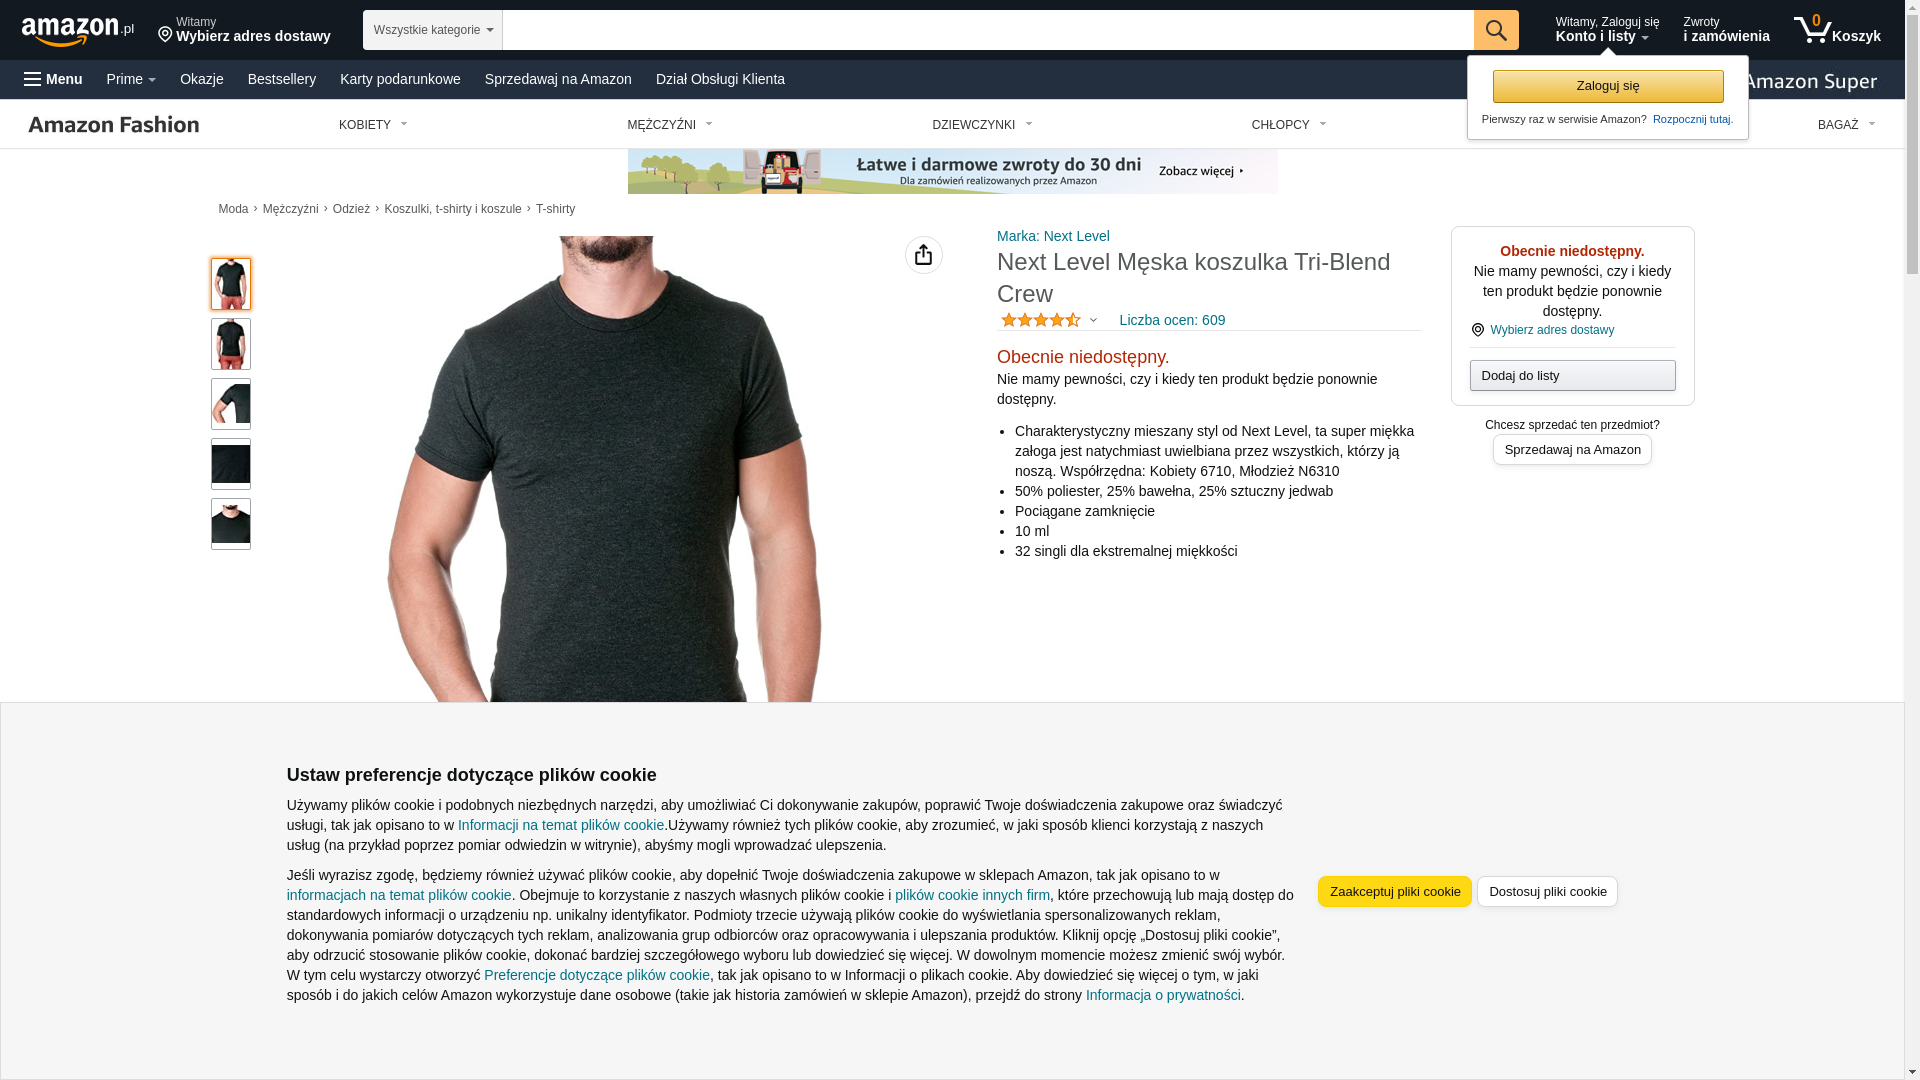Expand the Wszystkie kategorie dropdown

pyautogui.click(x=433, y=30)
